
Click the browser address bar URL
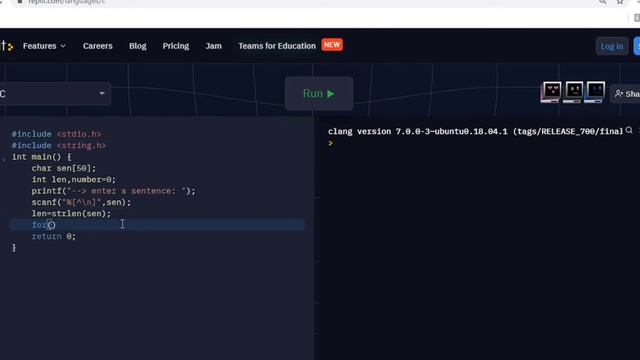tap(66, 2)
